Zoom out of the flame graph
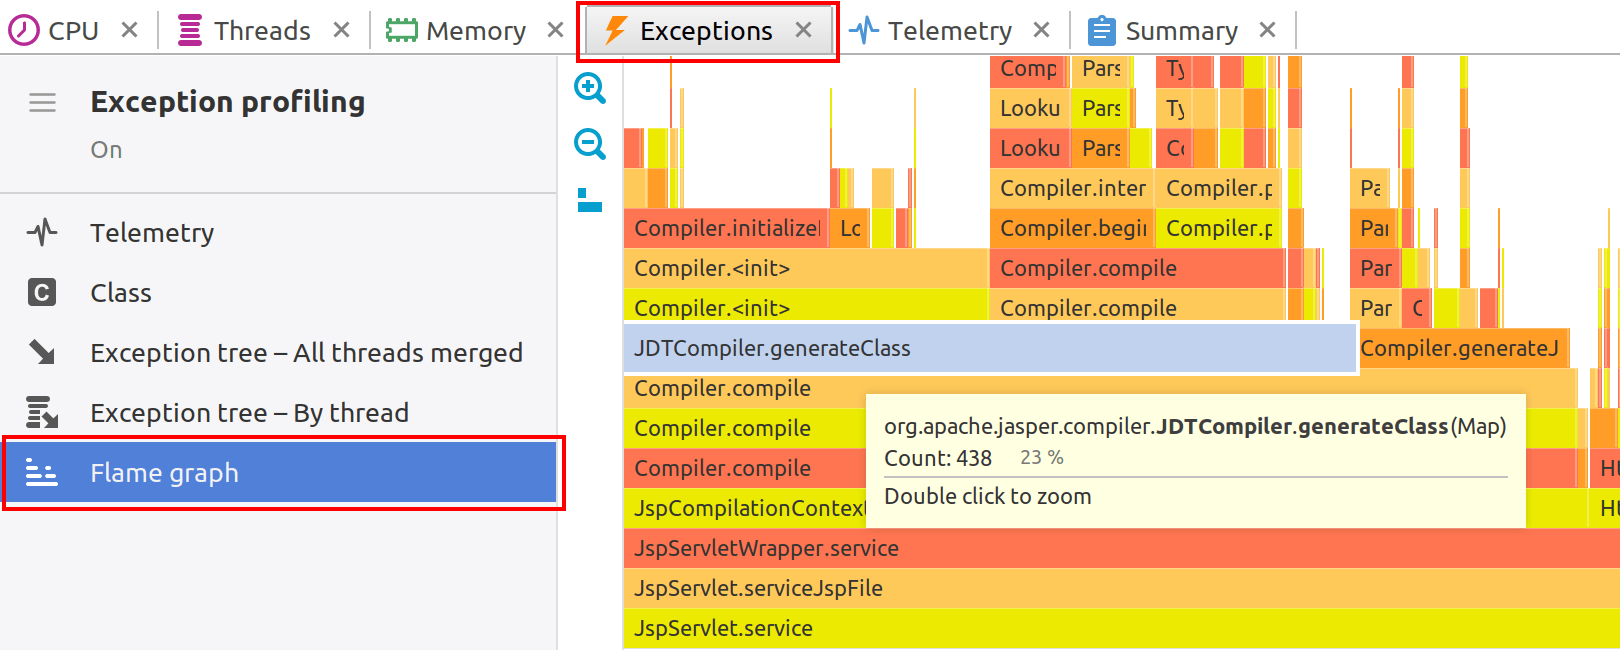The image size is (1620, 650). [x=590, y=144]
